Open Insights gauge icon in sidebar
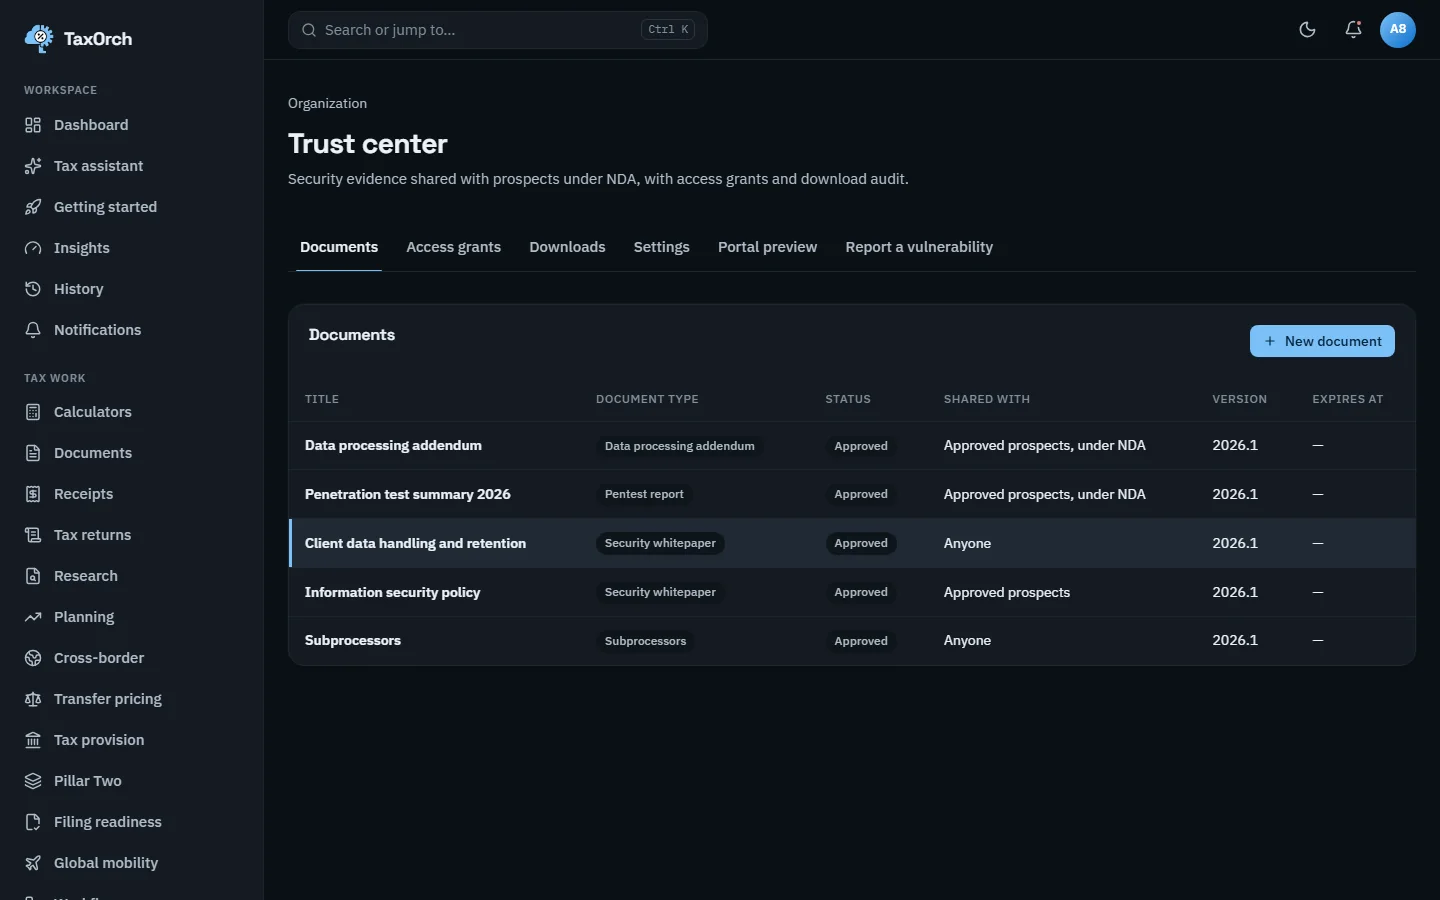This screenshot has height=900, width=1440. pos(33,248)
